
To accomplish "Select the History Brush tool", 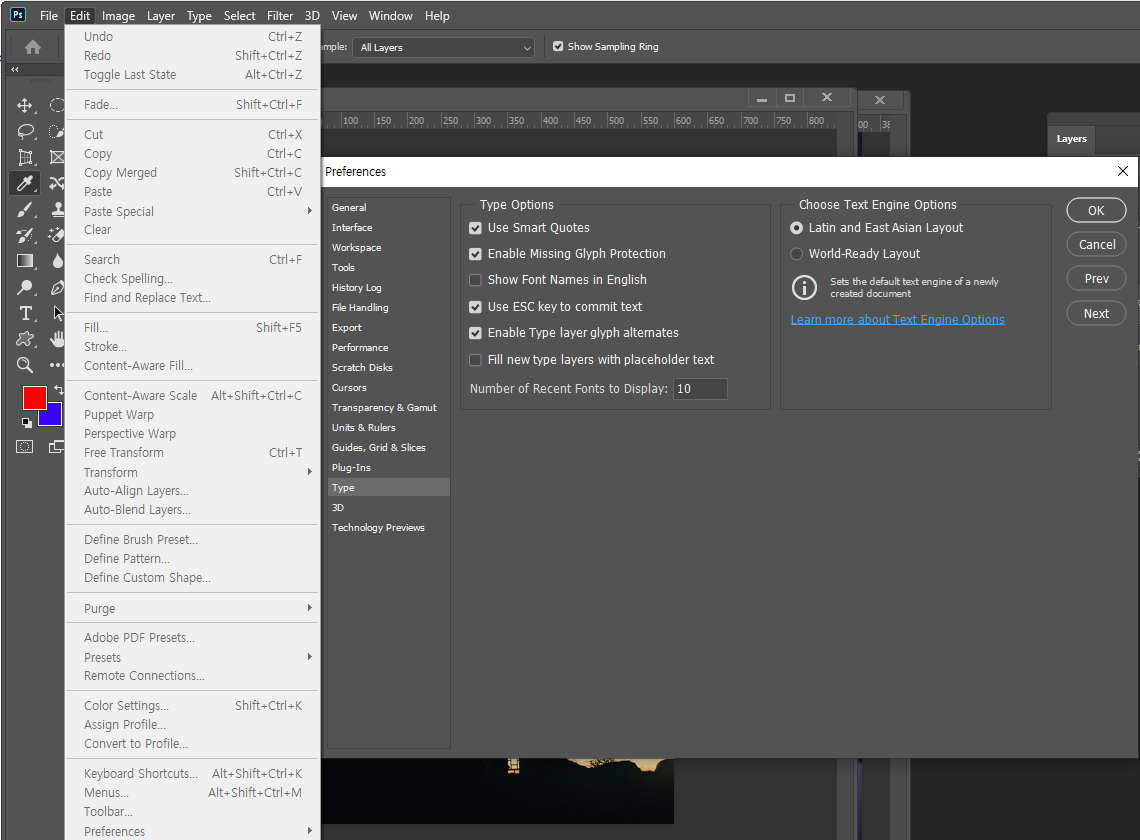I will click(x=25, y=235).
